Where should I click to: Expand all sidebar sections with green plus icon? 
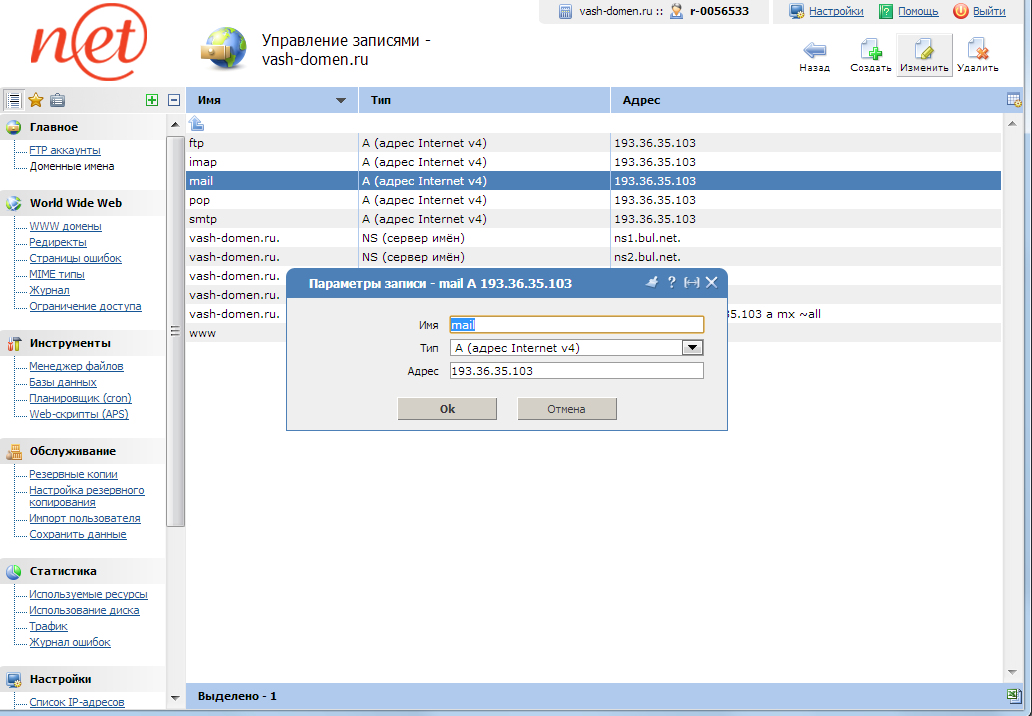tap(152, 100)
